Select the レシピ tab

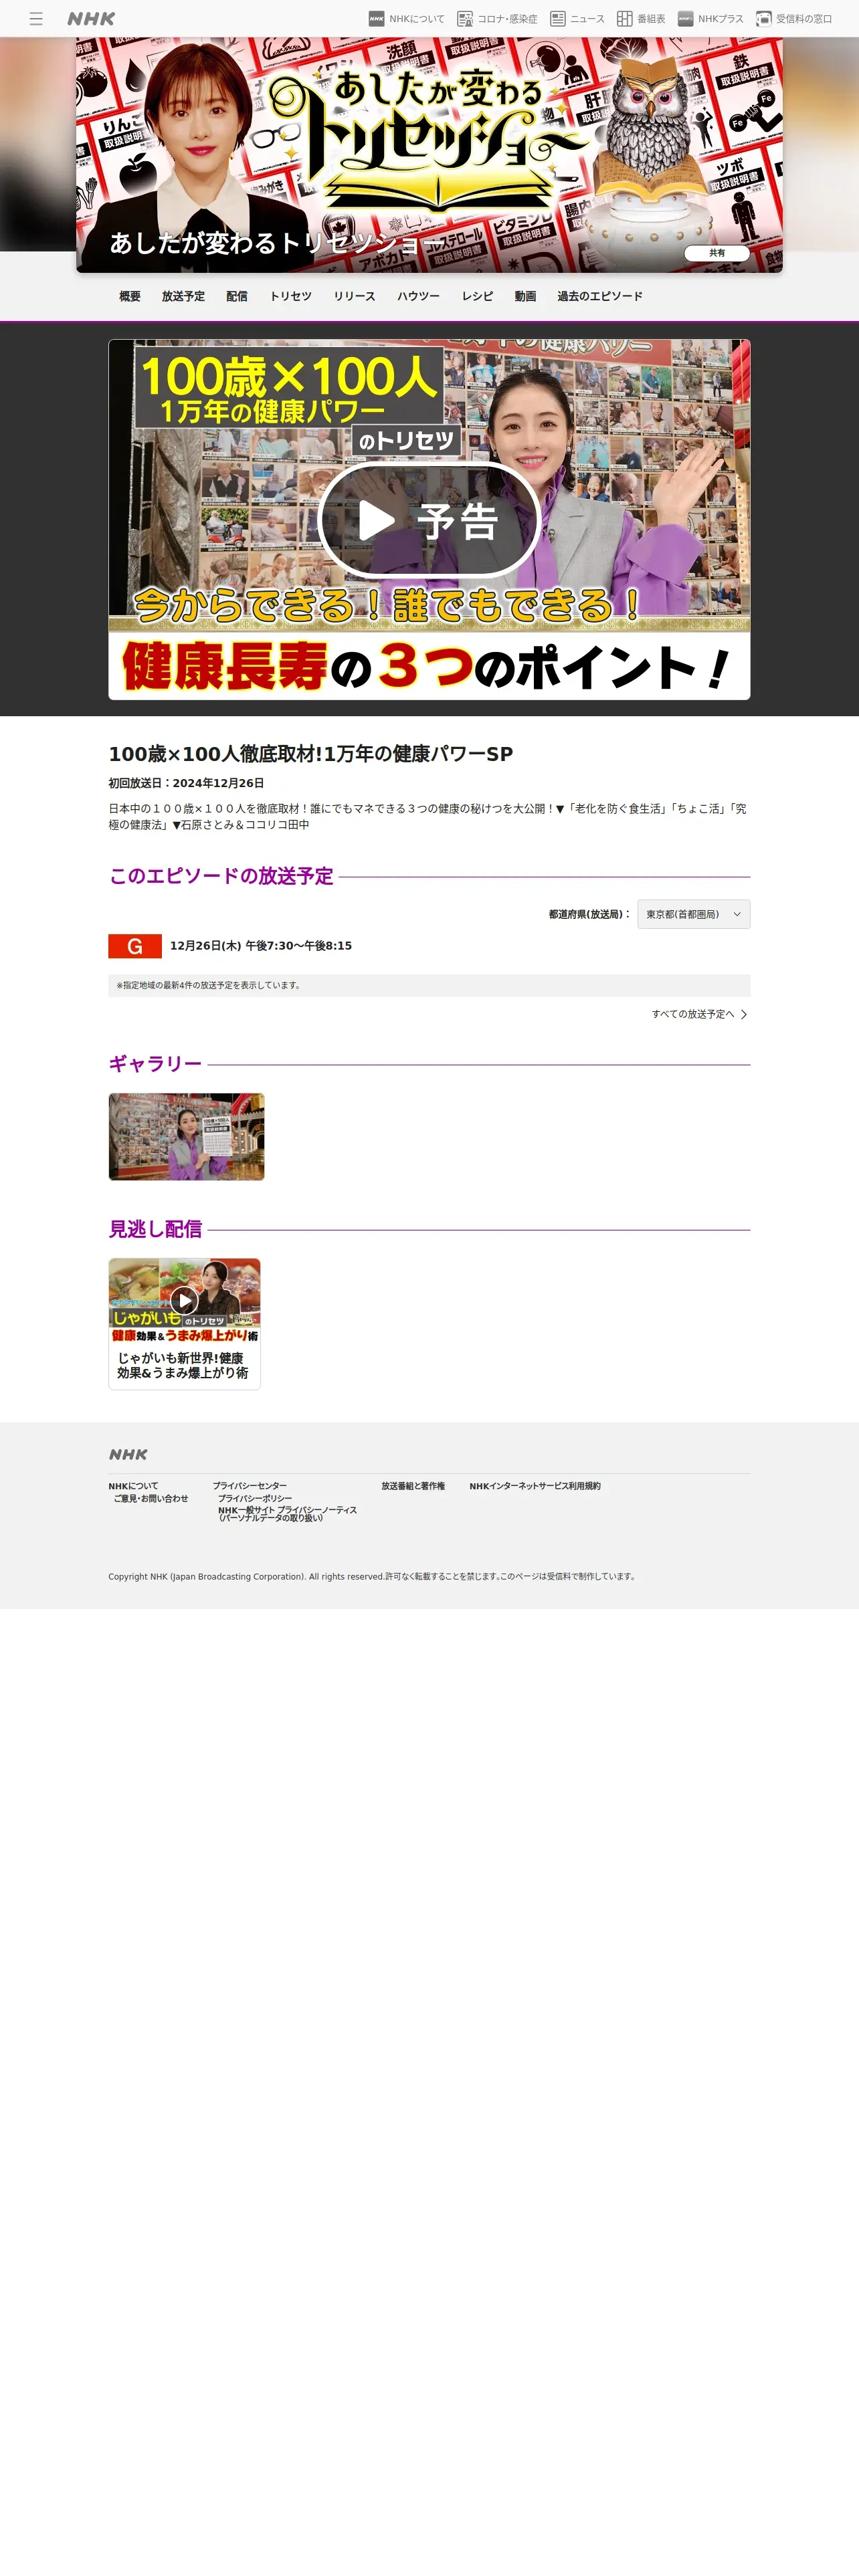pos(477,296)
